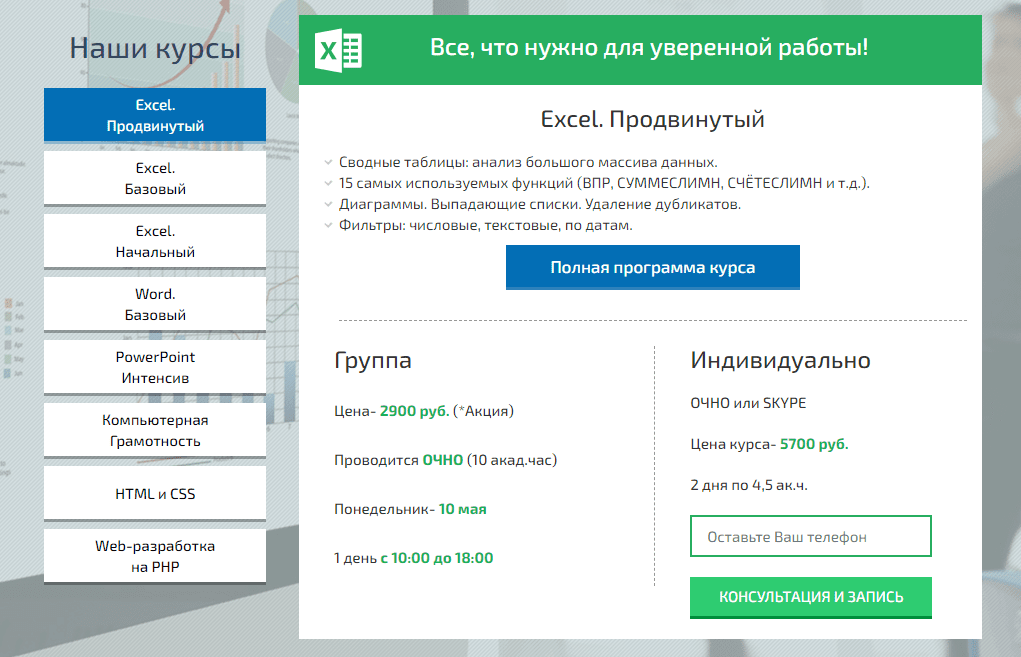
Task: Click the time с 10:00 до 18:00
Action: [437, 558]
